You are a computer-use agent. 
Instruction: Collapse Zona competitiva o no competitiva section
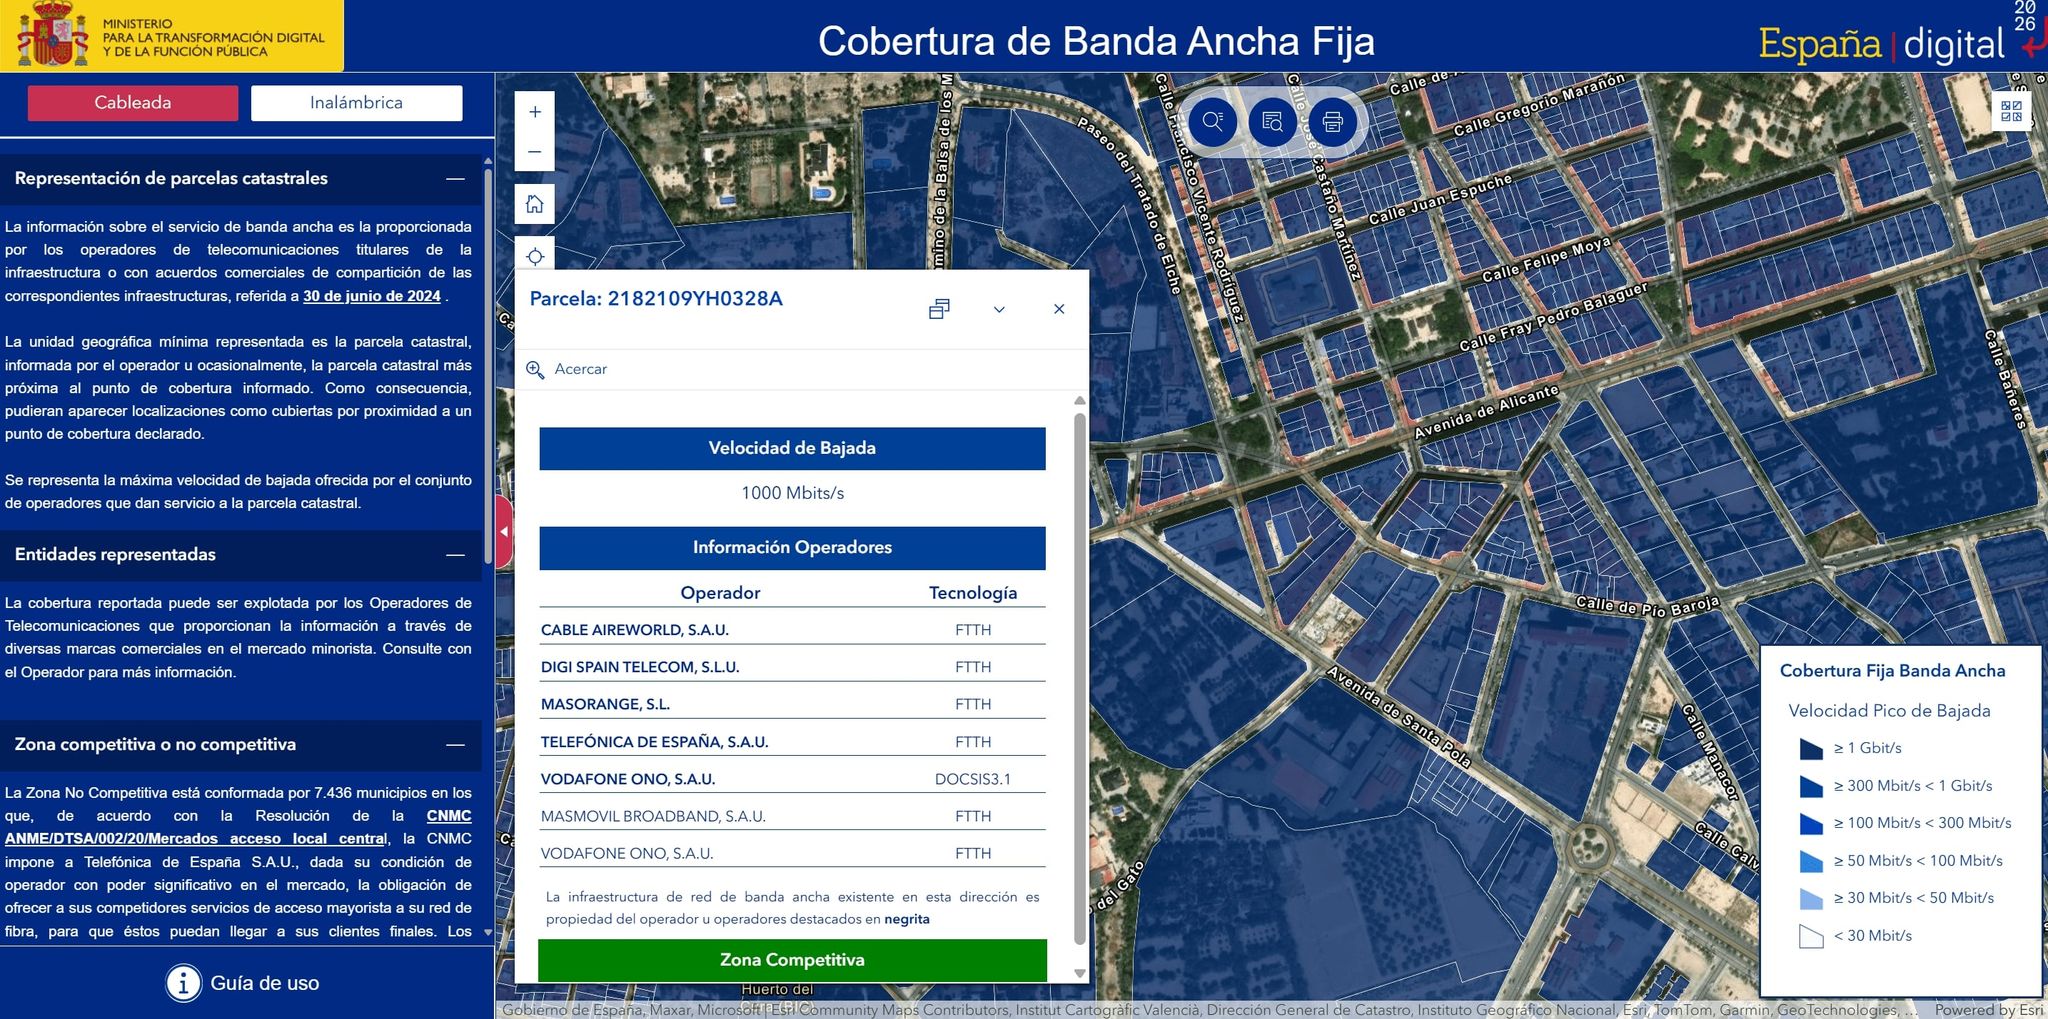tap(455, 745)
